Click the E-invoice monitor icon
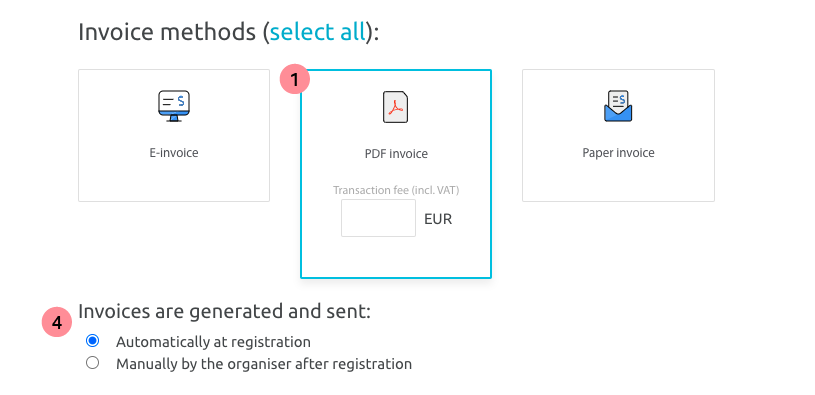The width and height of the screenshot is (815, 395). pyautogui.click(x=174, y=107)
